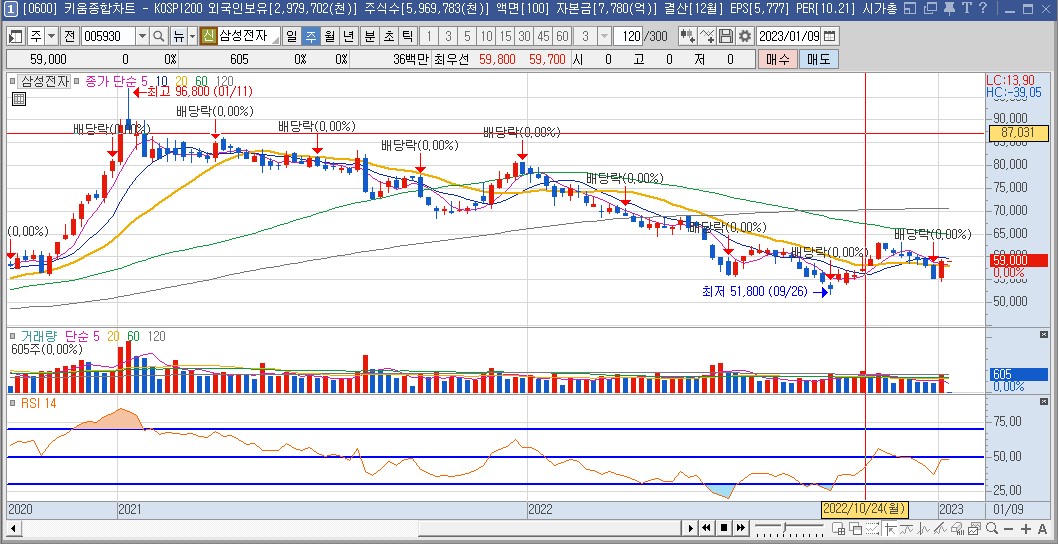This screenshot has width=1058, height=544.
Task: Save the chart with the floppy disk icon
Action: 725,36
